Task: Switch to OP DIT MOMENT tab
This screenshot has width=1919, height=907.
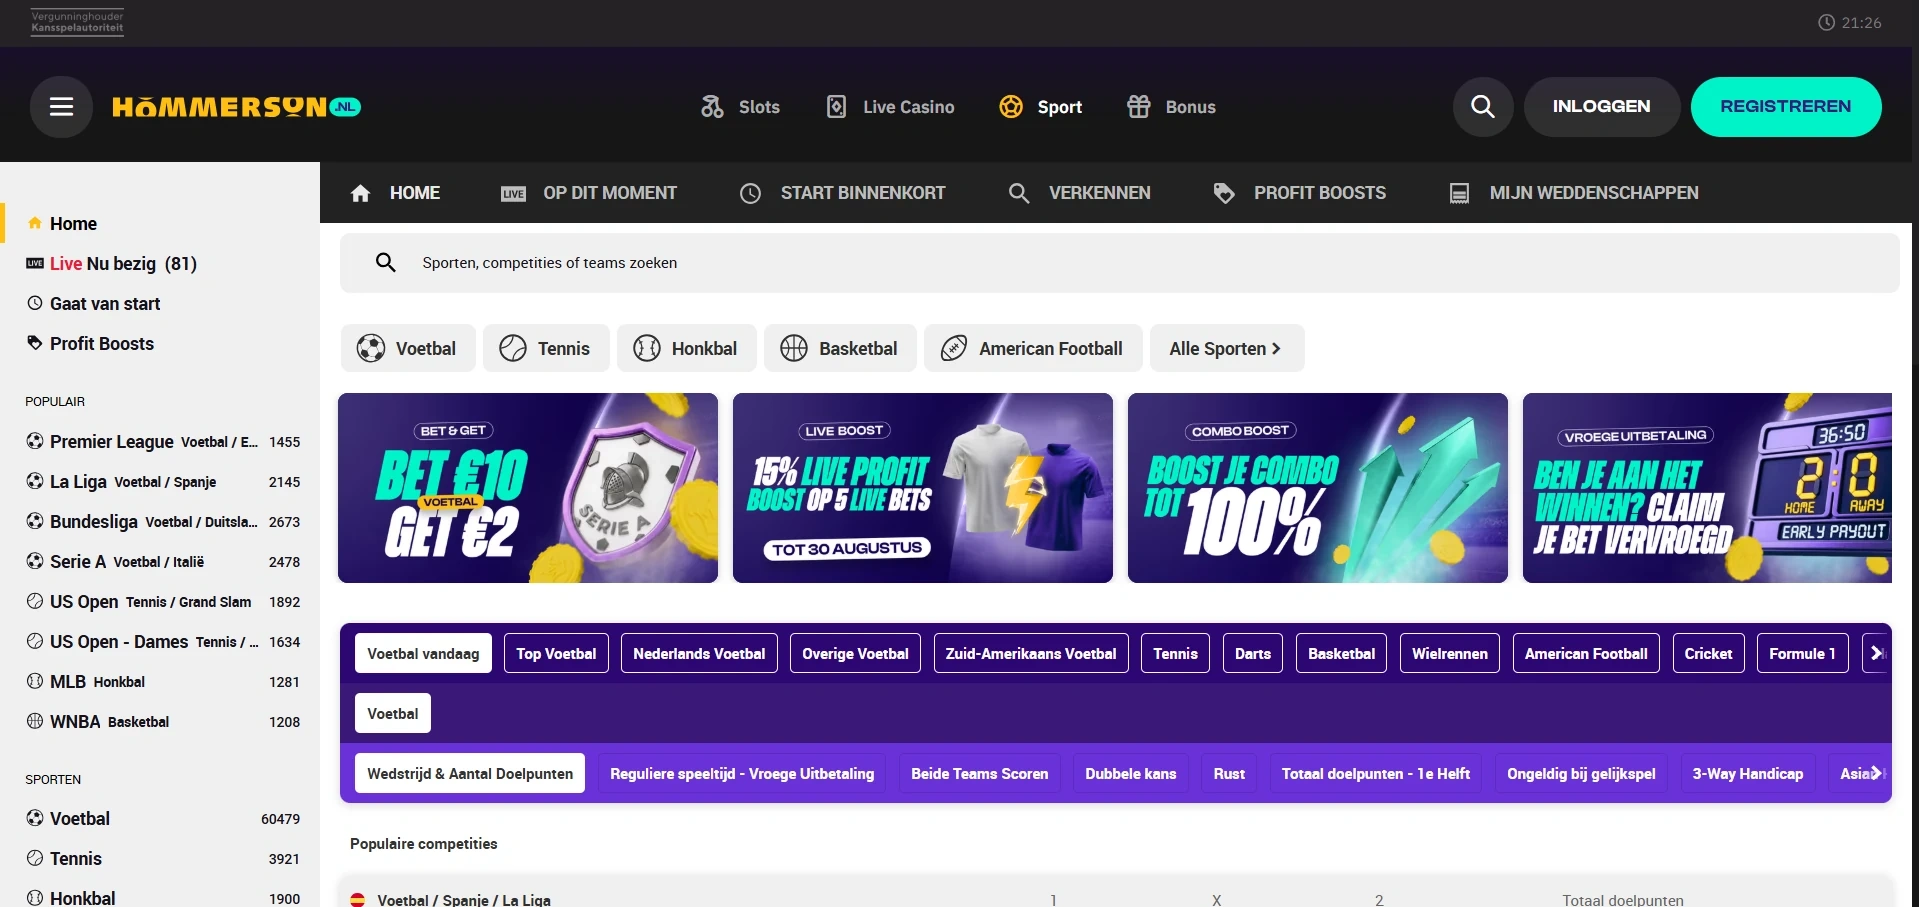Action: click(x=589, y=193)
